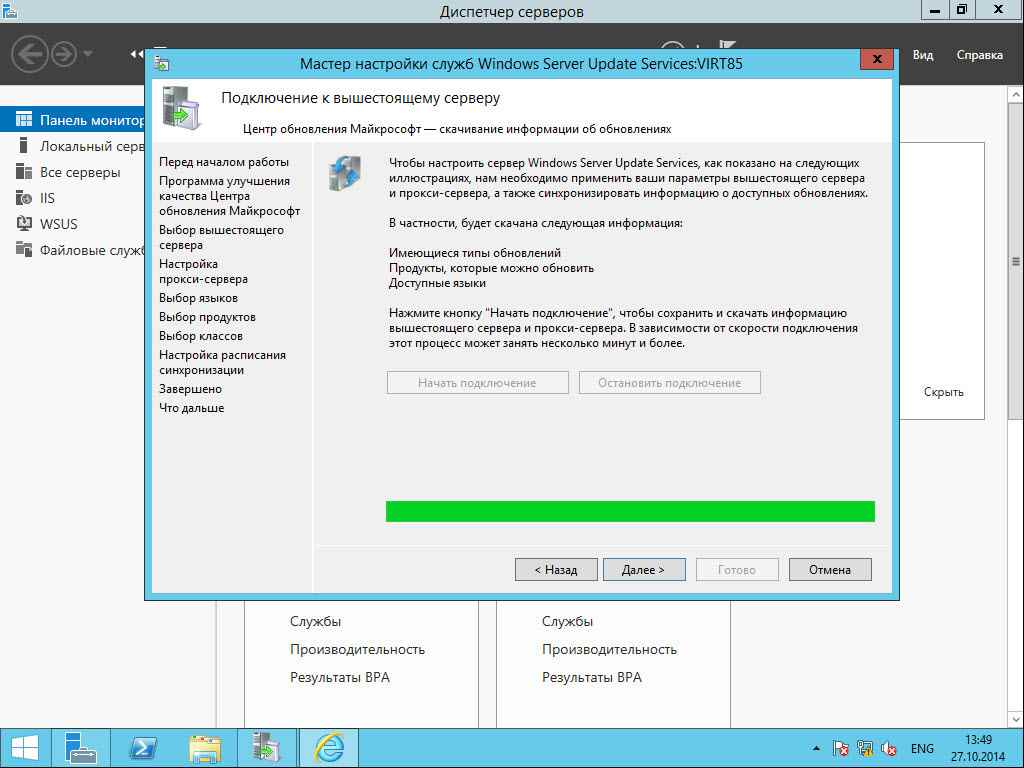Click scrollbar down arrow in Server Manager
This screenshot has width=1024, height=768.
pyautogui.click(x=1016, y=720)
